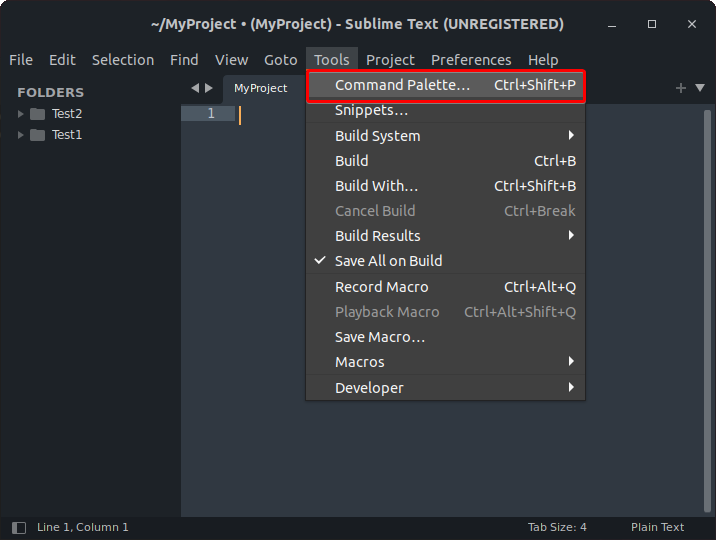Open the Edit menu
The image size is (716, 540).
point(63,60)
